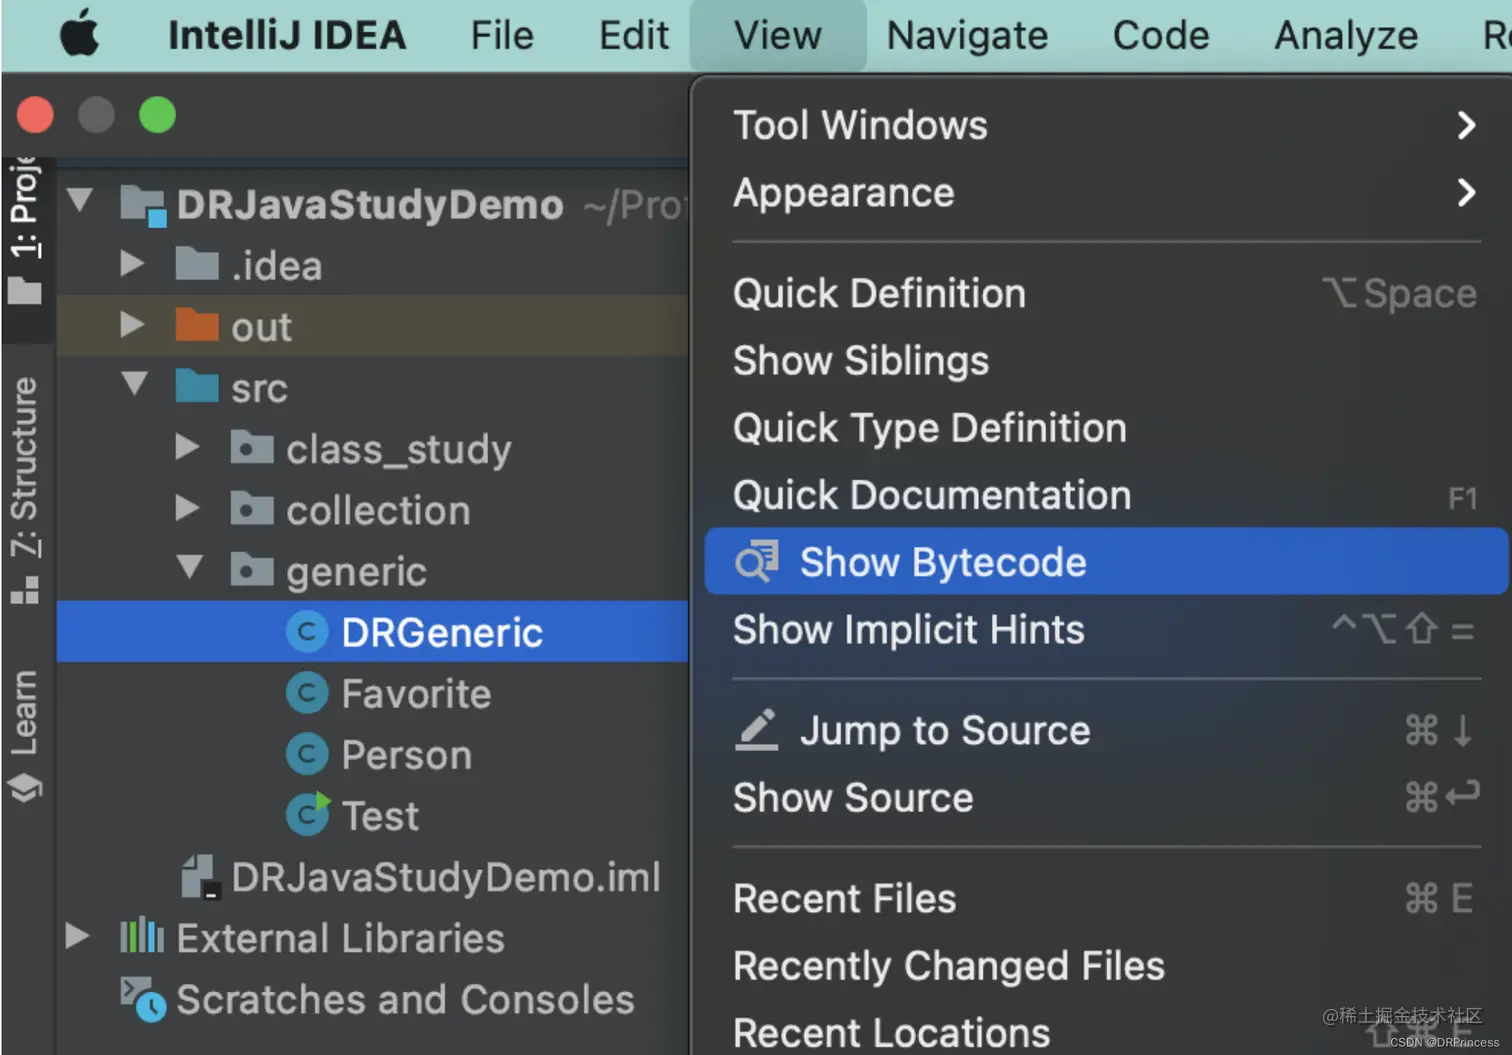
Task: Choose Jump to Source
Action: pyautogui.click(x=1106, y=730)
